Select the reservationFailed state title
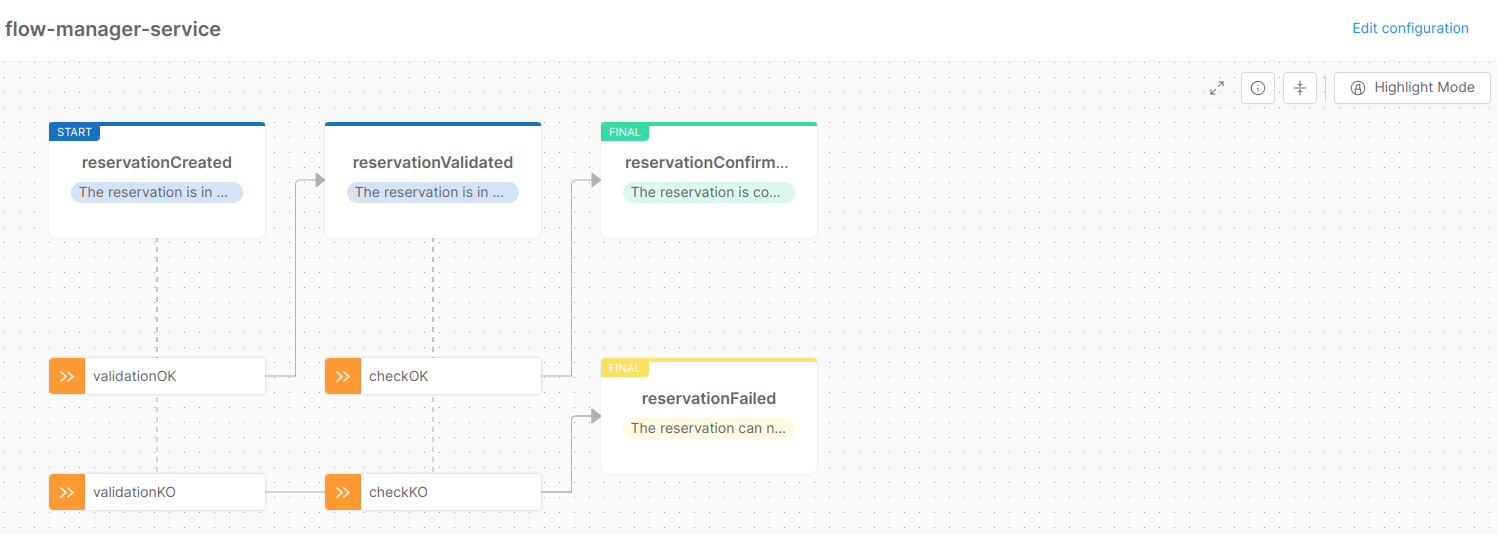 click(709, 398)
